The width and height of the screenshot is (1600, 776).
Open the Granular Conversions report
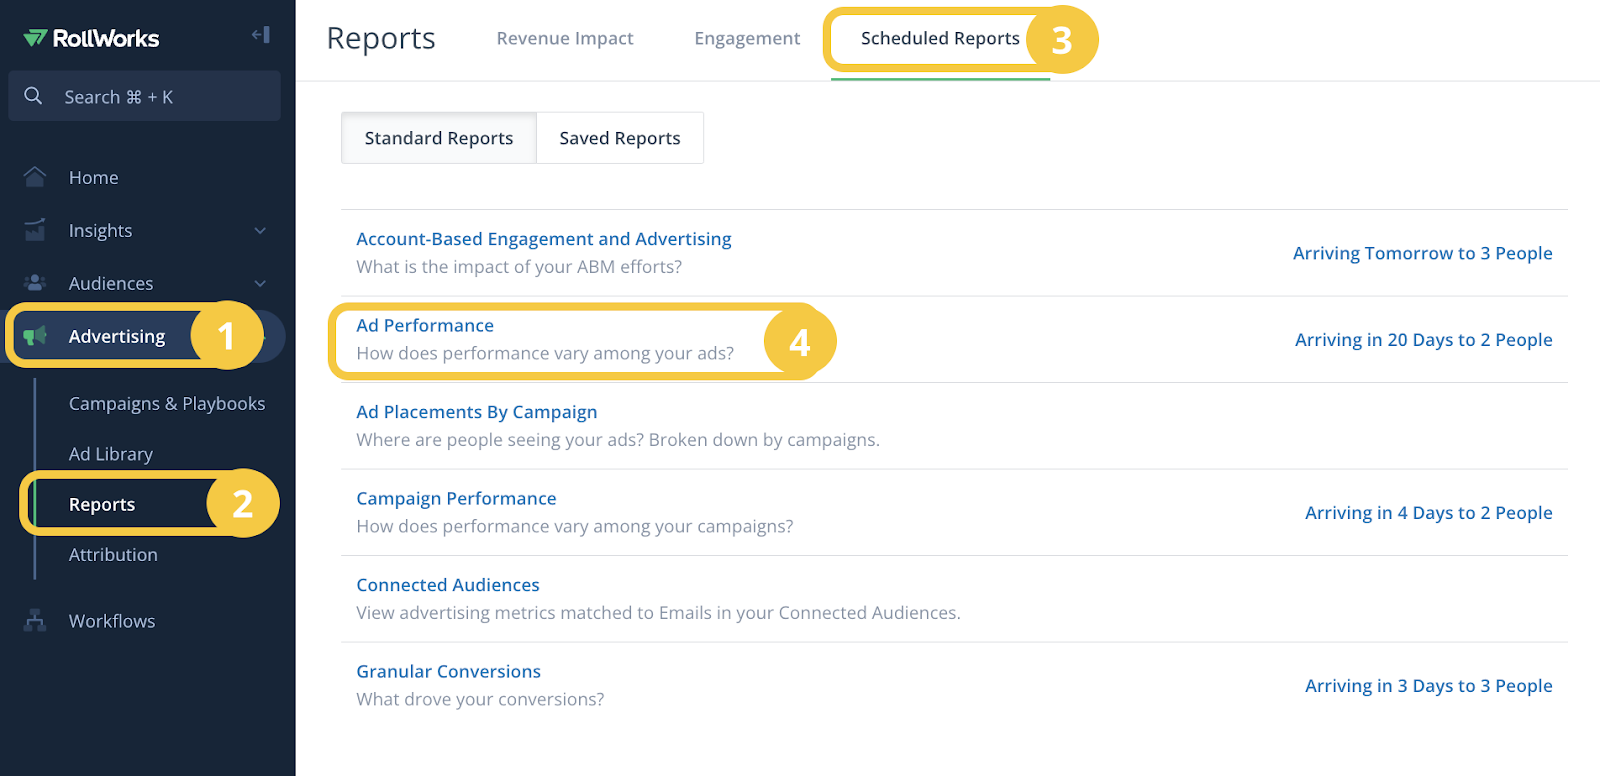pyautogui.click(x=449, y=671)
